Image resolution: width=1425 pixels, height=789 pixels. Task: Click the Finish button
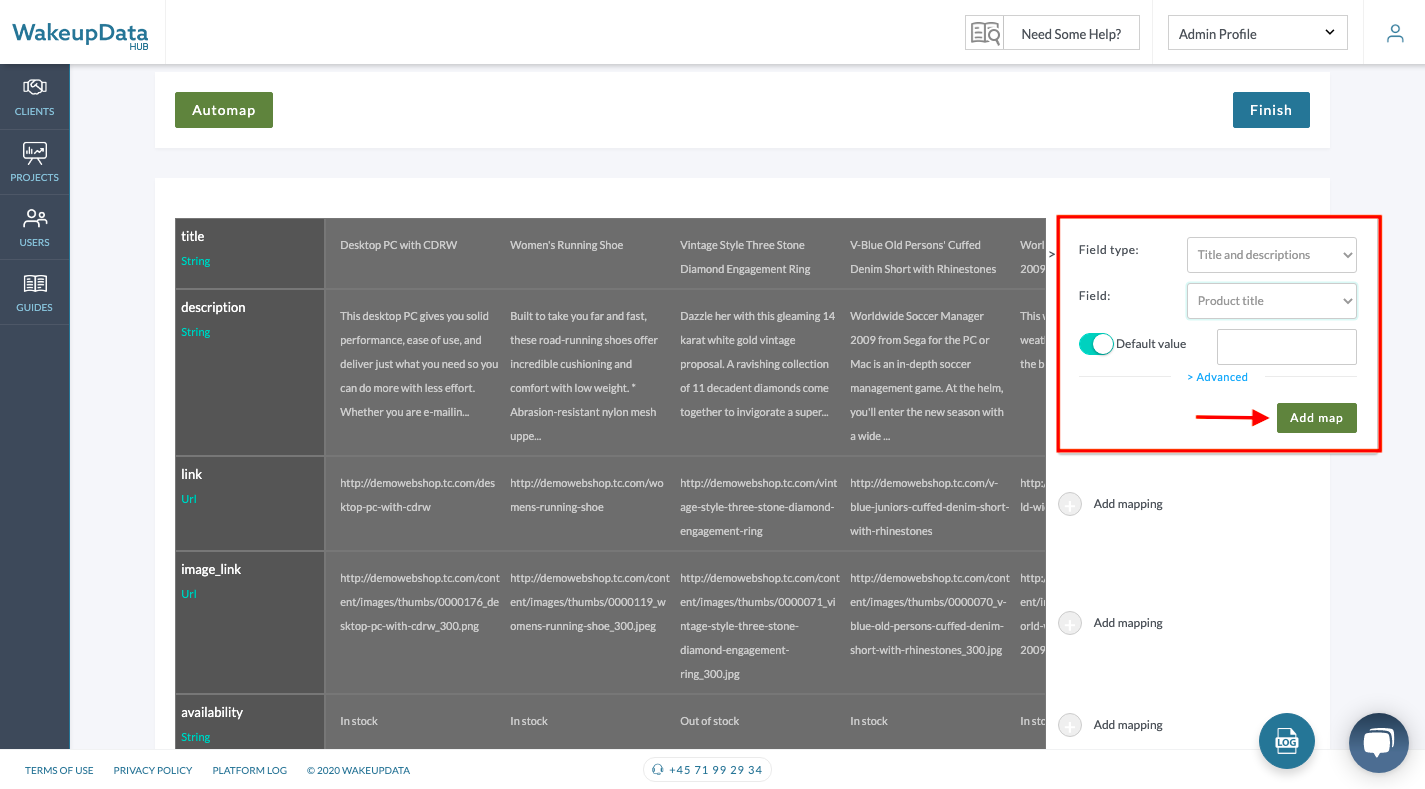1270,110
